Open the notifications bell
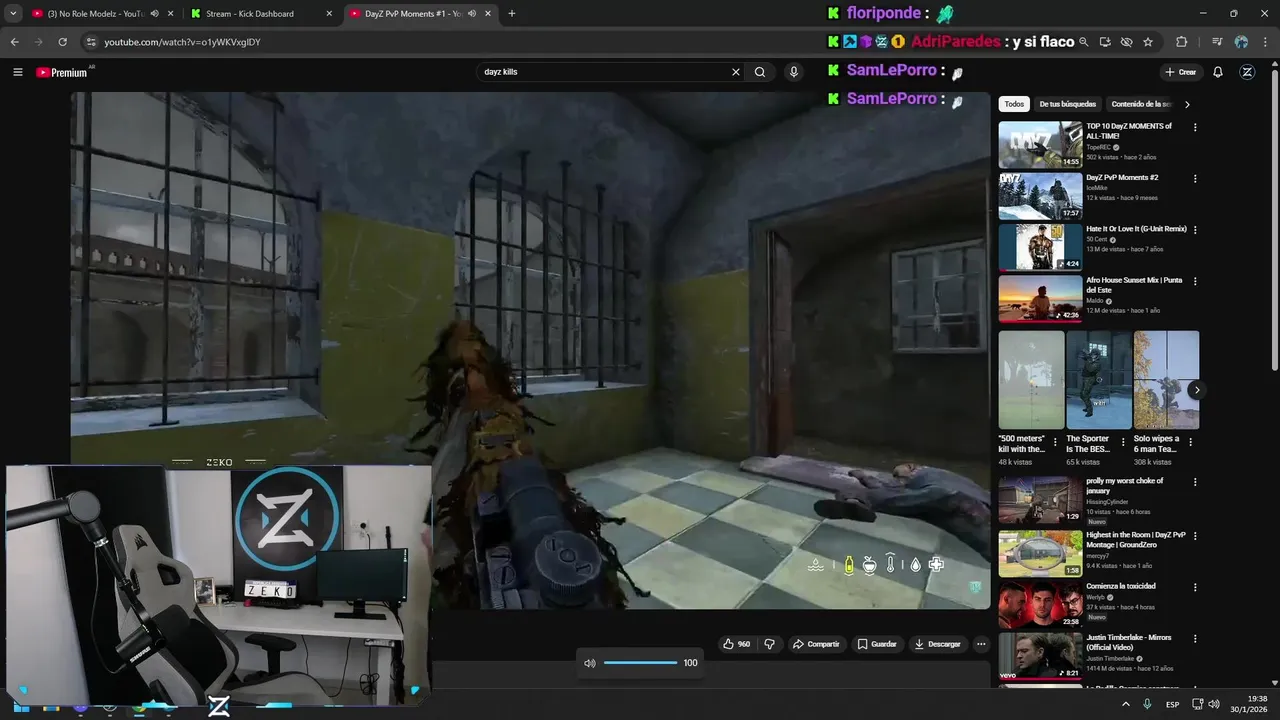This screenshot has height=720, width=1280. 1218,72
